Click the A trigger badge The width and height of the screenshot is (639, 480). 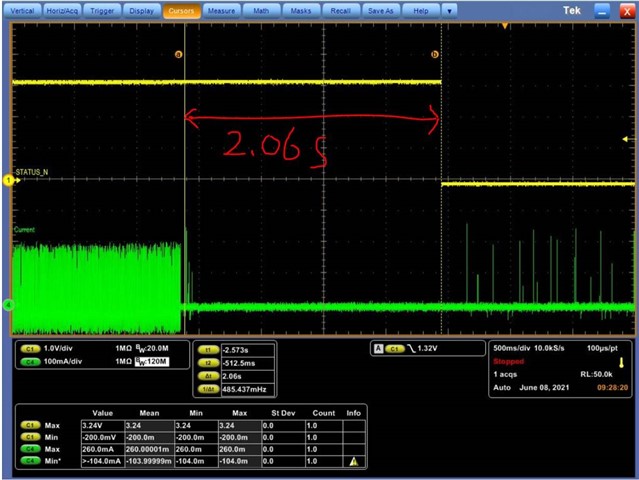pyautogui.click(x=379, y=349)
